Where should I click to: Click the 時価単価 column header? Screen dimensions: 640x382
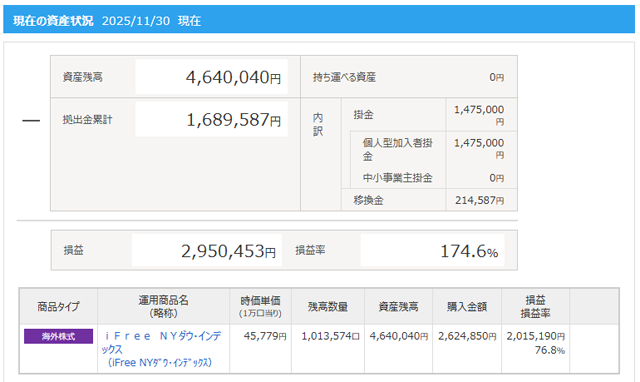[260, 306]
